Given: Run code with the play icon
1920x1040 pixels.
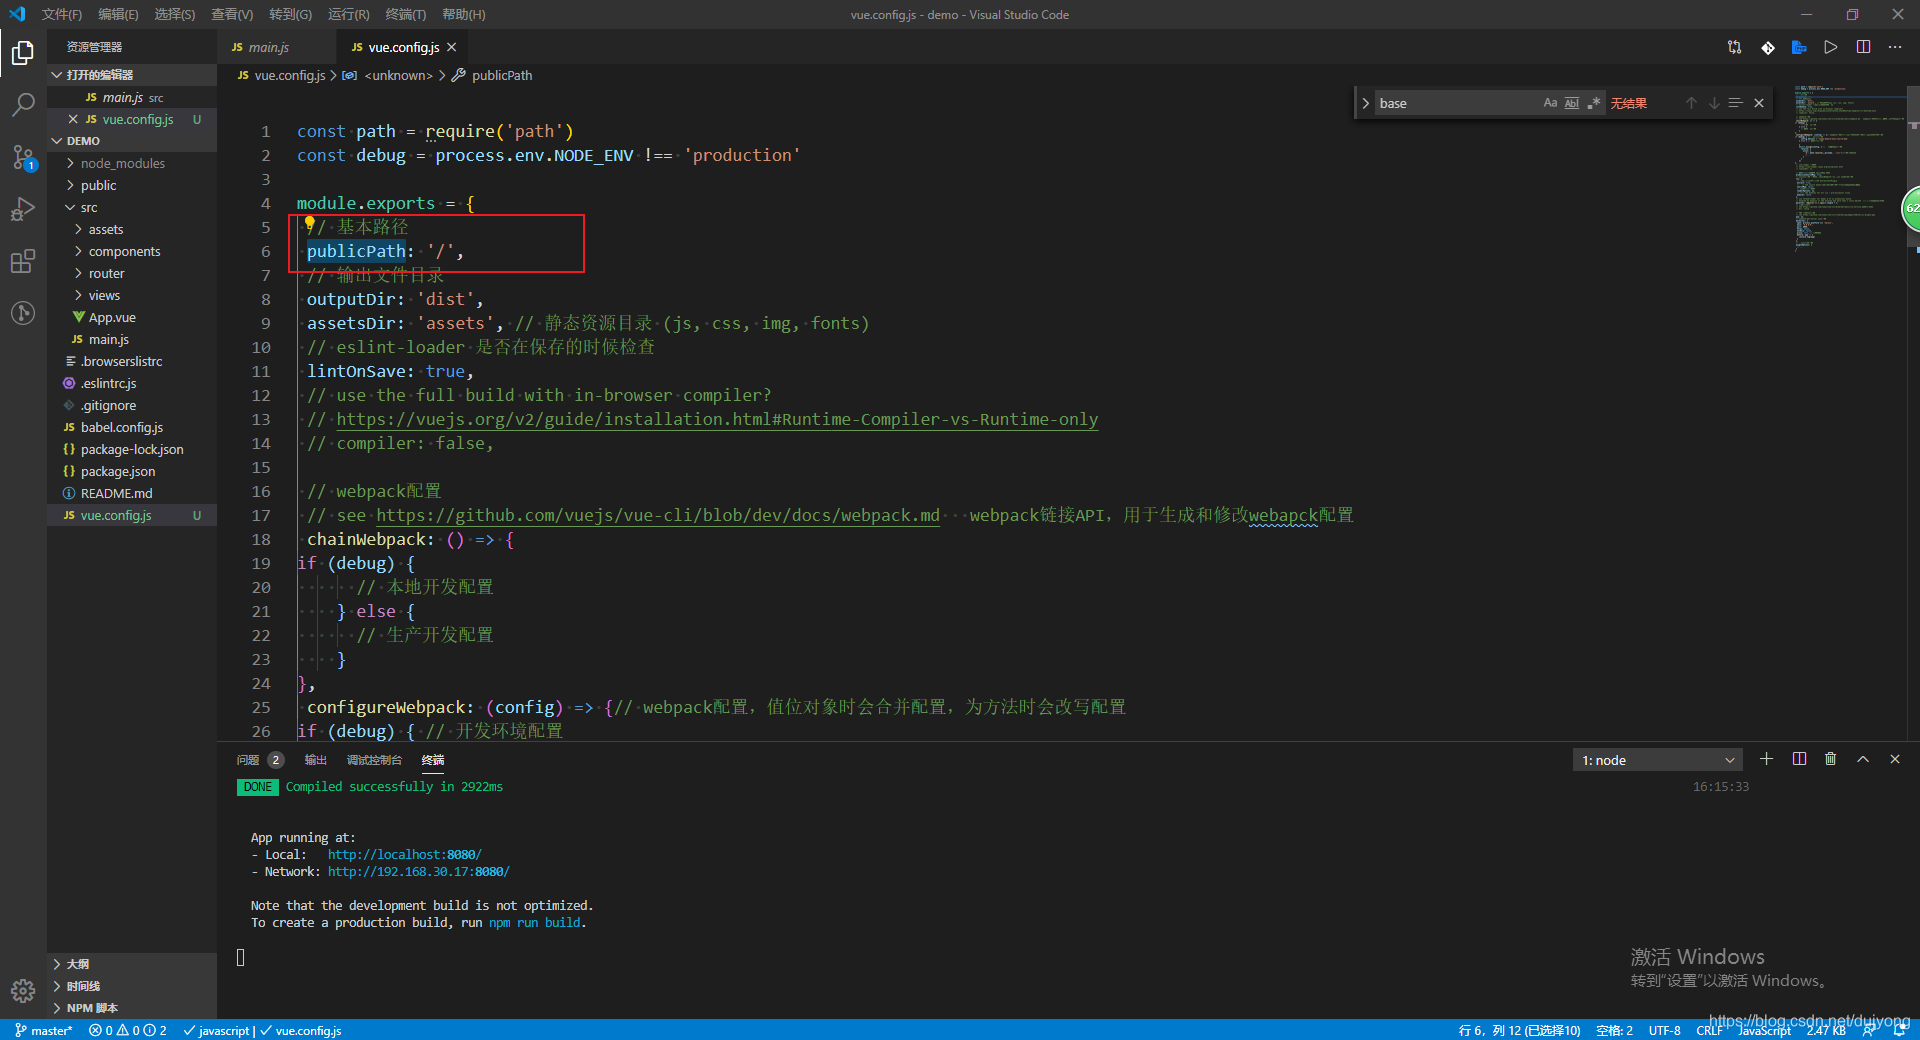Looking at the screenshot, I should click(1831, 47).
